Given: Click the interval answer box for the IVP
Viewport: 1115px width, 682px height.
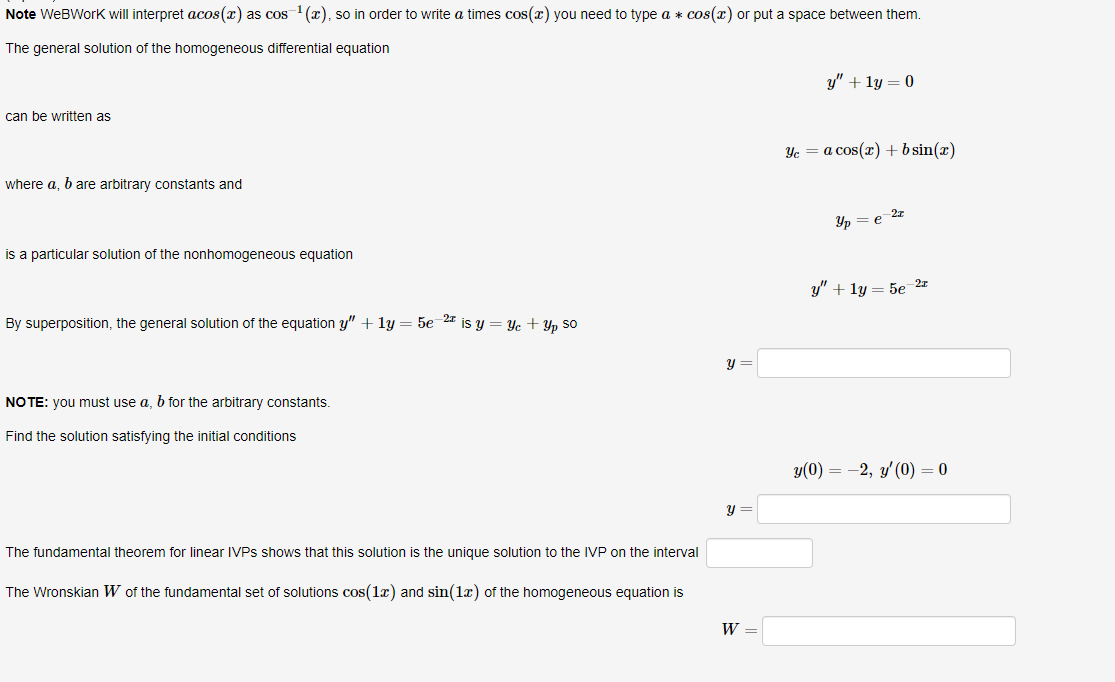Looking at the screenshot, I should [759, 552].
